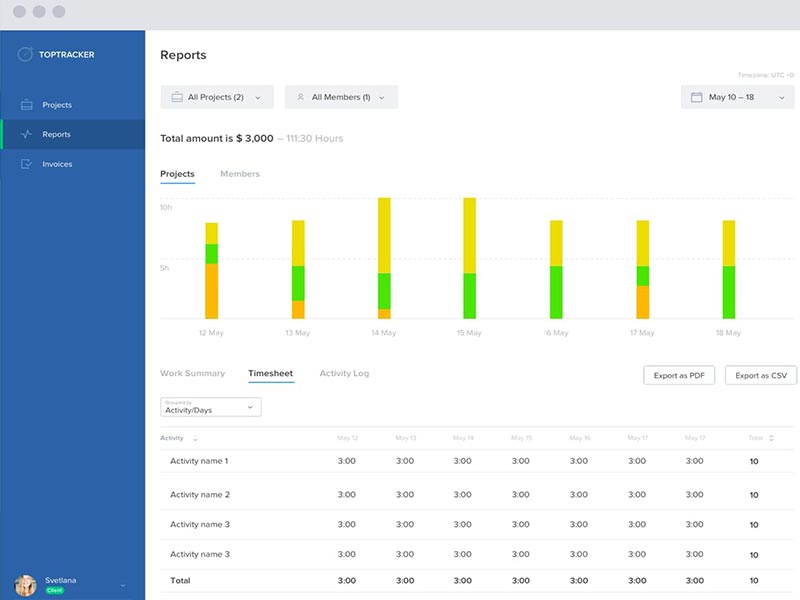Click the Projects briefcase icon in sidebar
The image size is (800, 600).
(26, 105)
